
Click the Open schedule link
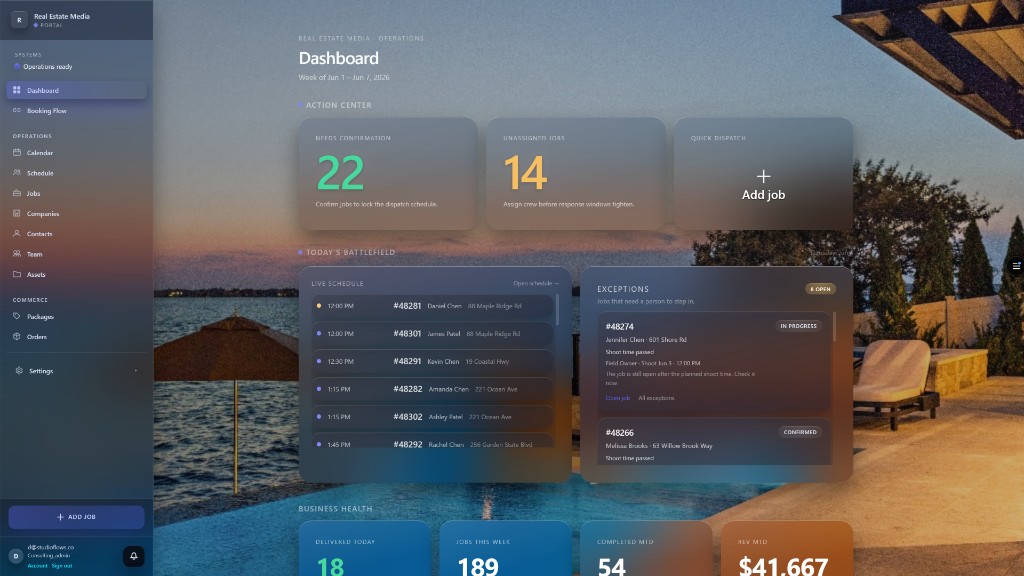[536, 283]
